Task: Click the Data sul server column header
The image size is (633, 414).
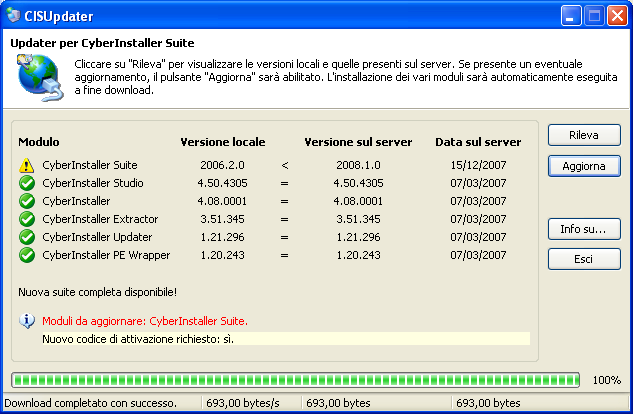Action: tap(478, 142)
